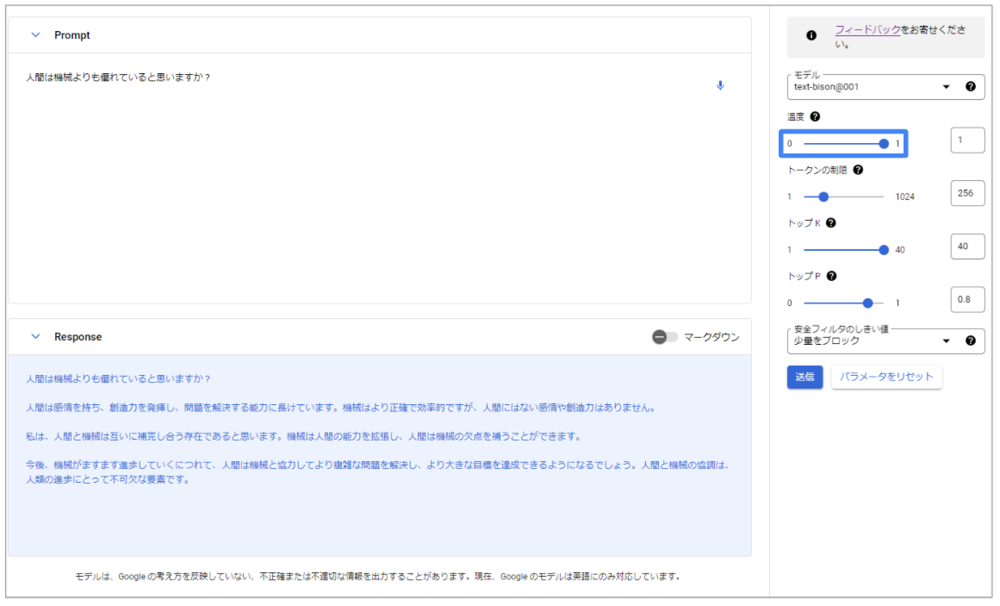Click the 送信 button
This screenshot has height=606, width=1000.
pyautogui.click(x=805, y=377)
